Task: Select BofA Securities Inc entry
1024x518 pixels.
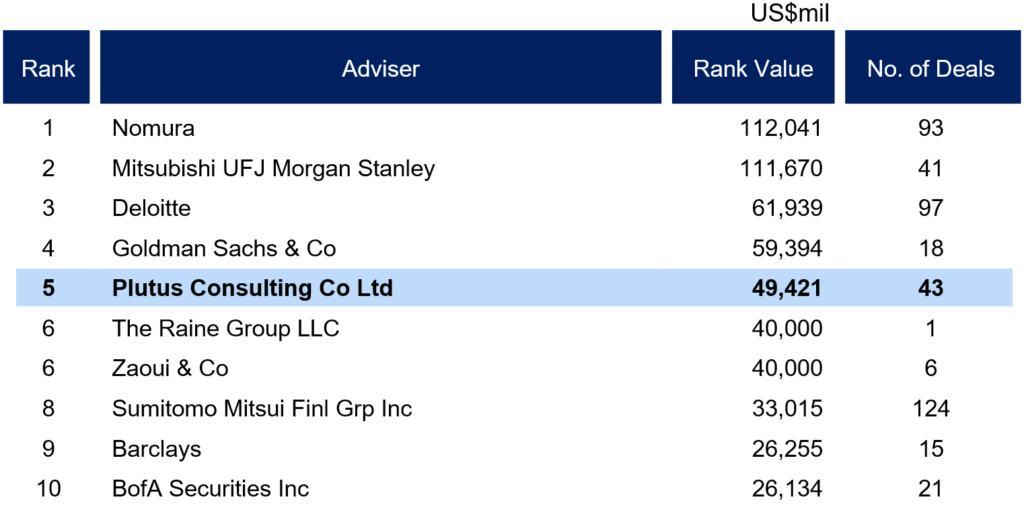Action: 210,489
